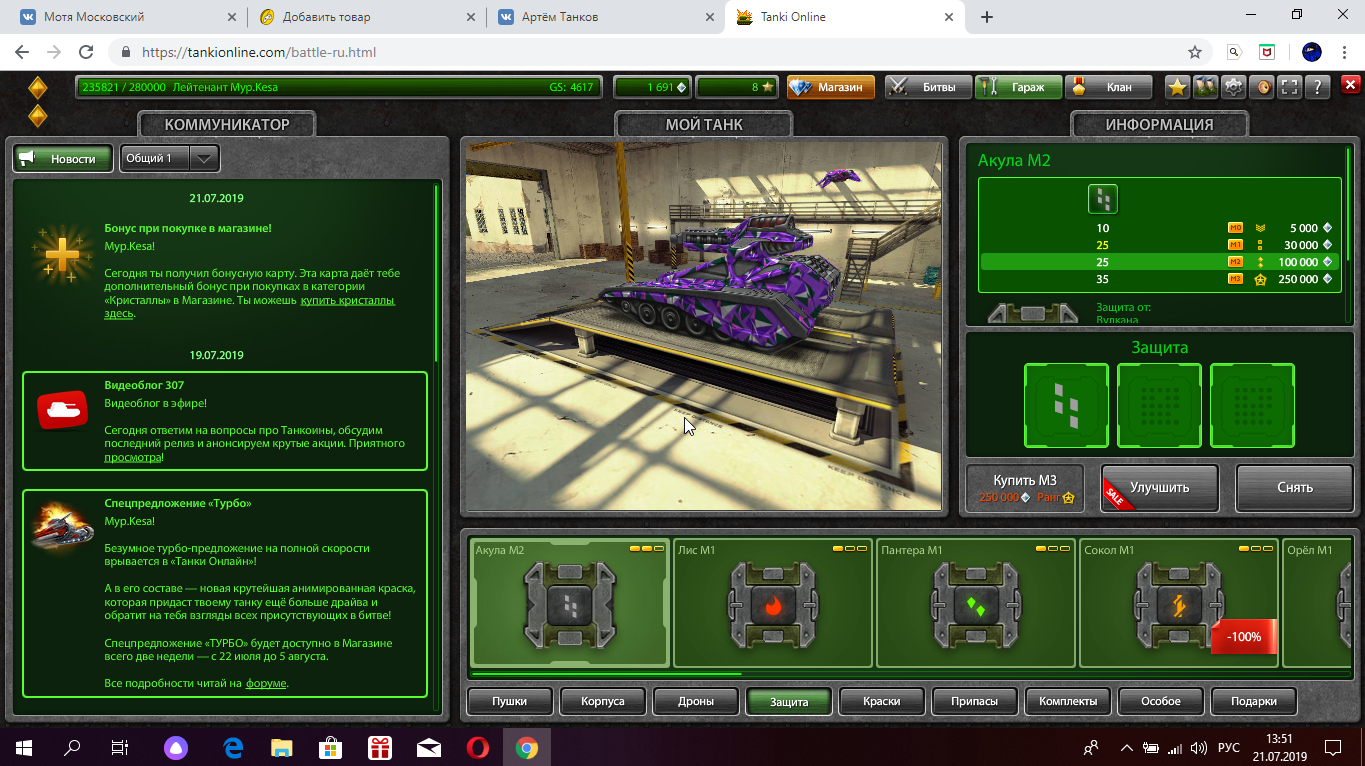
Task: Select the M1 upgrade row 30 000
Action: [1160, 245]
